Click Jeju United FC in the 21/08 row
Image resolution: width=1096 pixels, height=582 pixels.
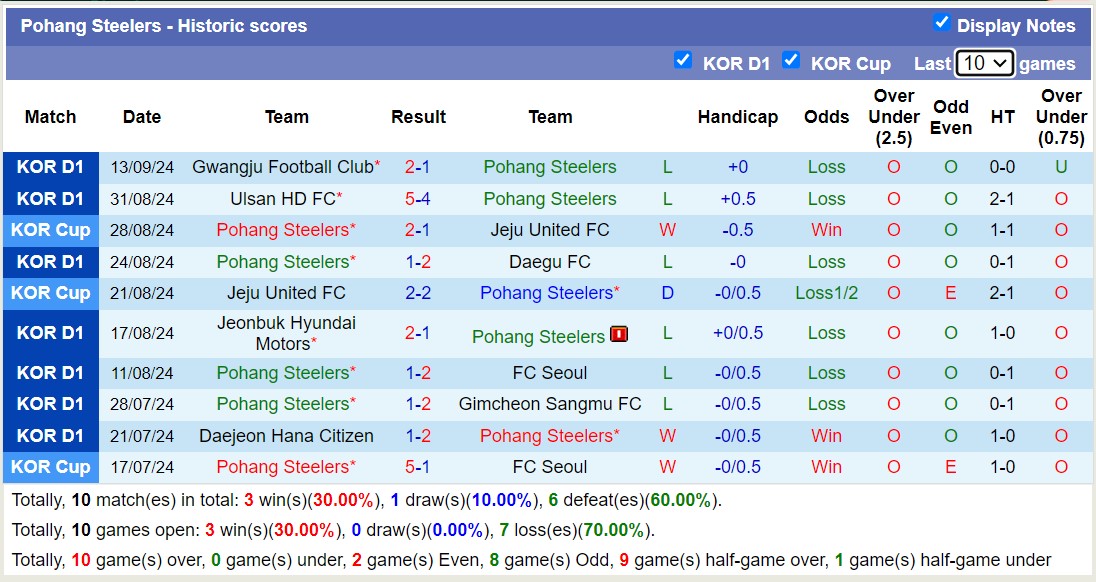click(286, 293)
